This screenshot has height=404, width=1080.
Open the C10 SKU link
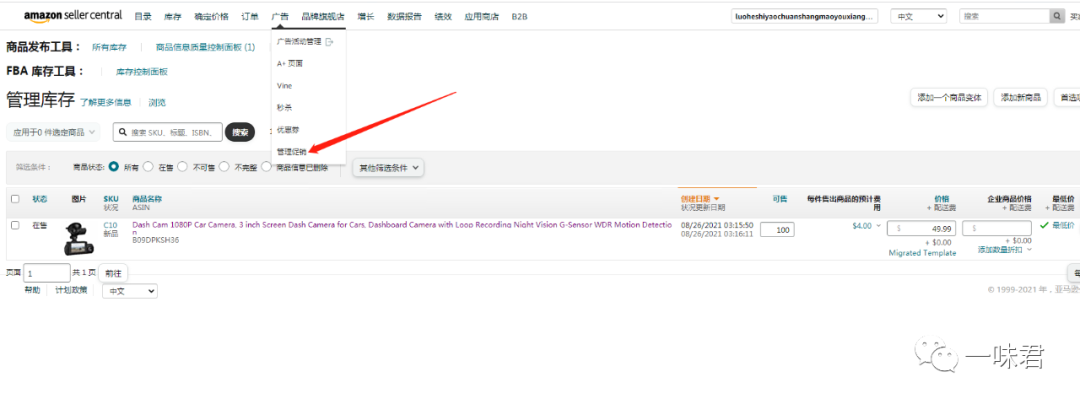110,225
